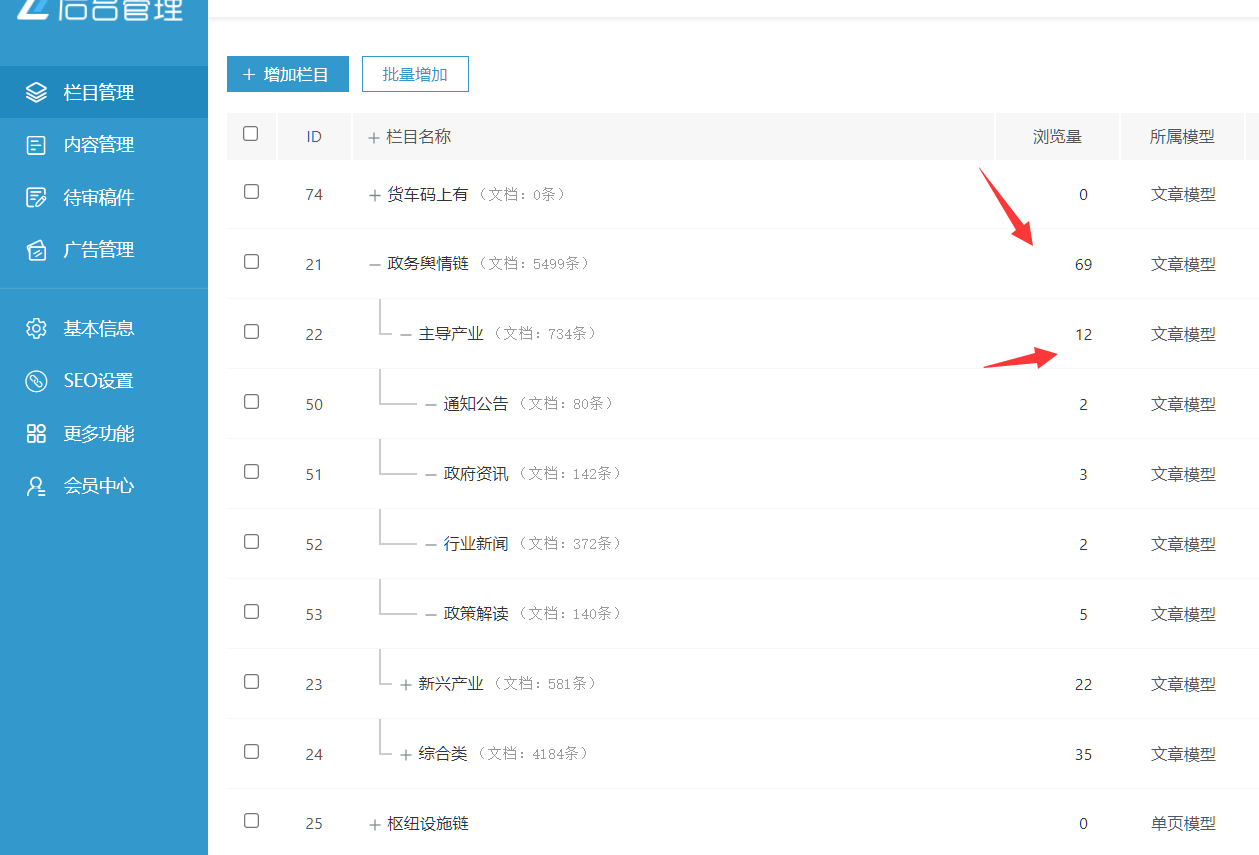Click the 综合类 column name

click(443, 754)
